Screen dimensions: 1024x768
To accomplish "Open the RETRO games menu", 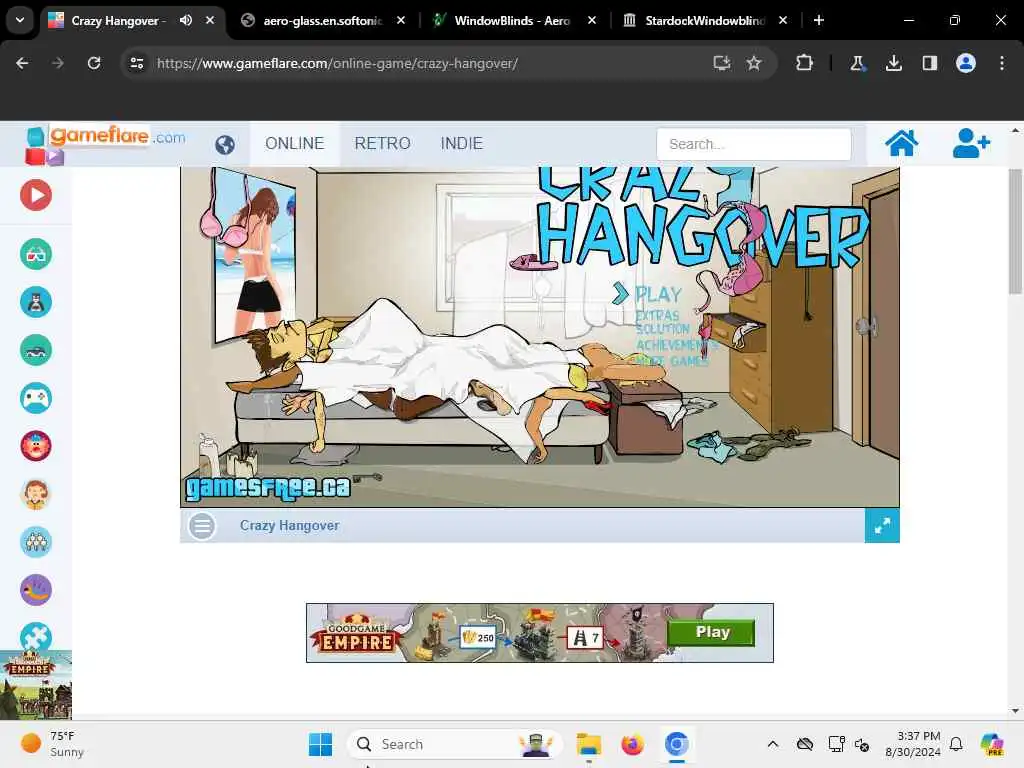I will click(x=383, y=144).
